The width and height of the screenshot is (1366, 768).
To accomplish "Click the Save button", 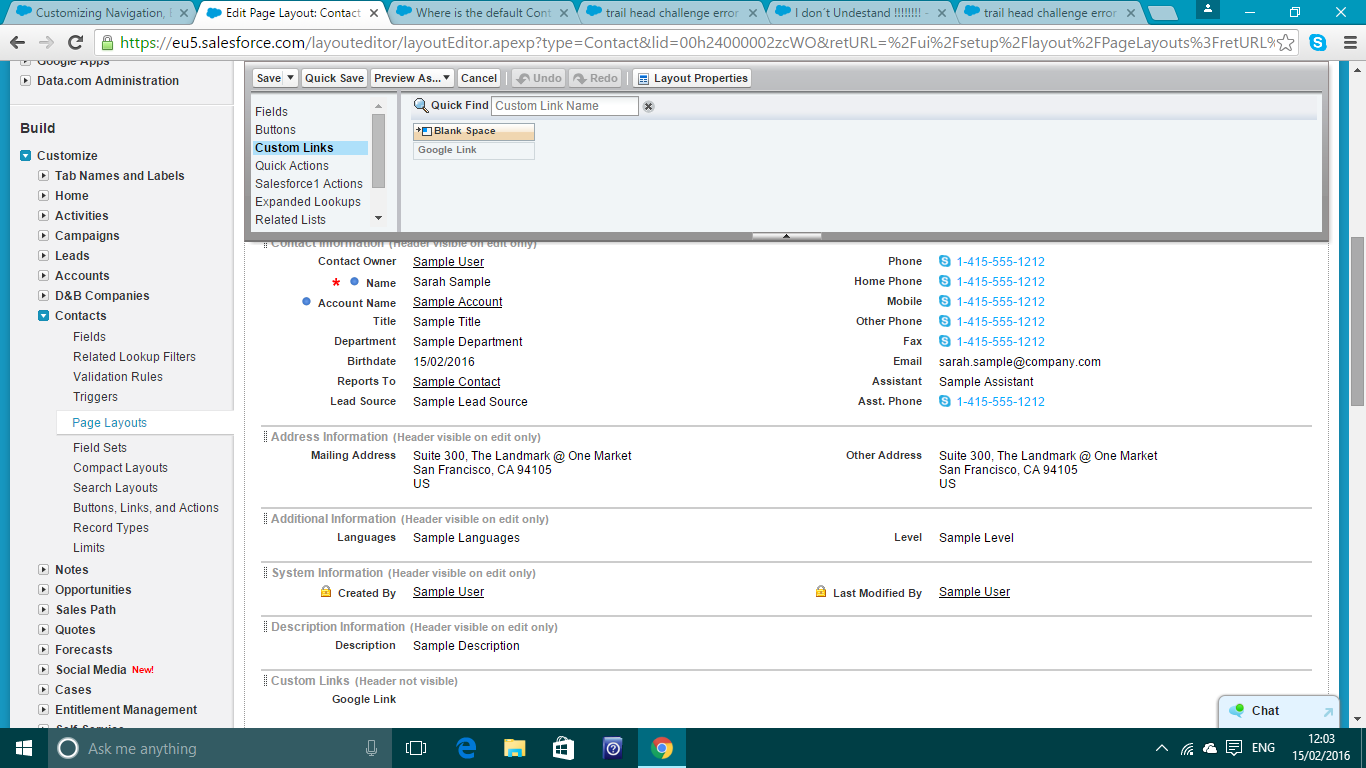I will click(268, 78).
